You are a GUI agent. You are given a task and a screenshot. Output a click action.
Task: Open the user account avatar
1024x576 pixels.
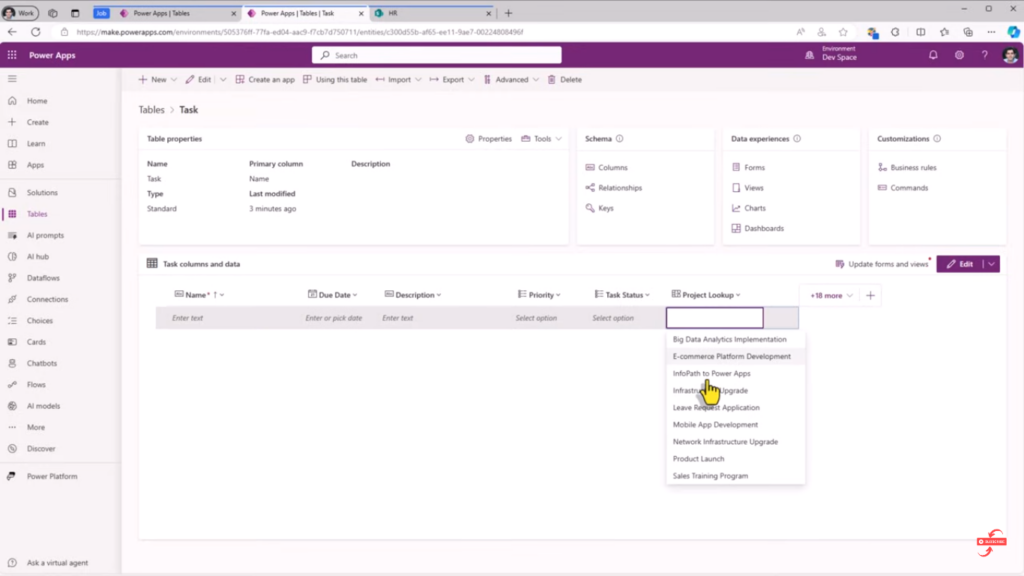1010,56
